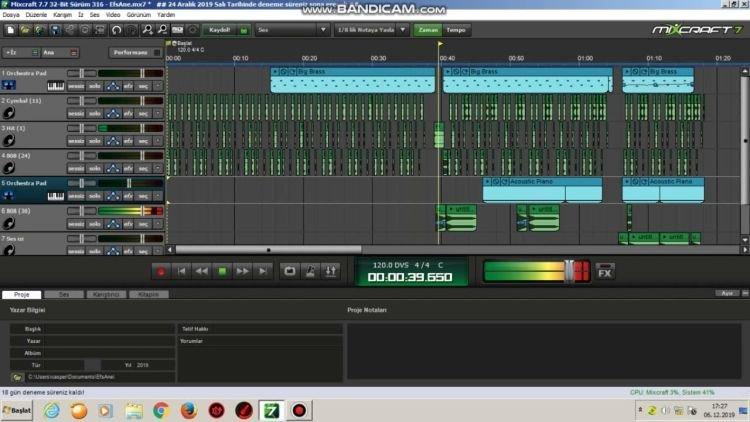Switch timeline to Zaman mode
Viewport: 750px width, 422px height.
click(x=428, y=30)
